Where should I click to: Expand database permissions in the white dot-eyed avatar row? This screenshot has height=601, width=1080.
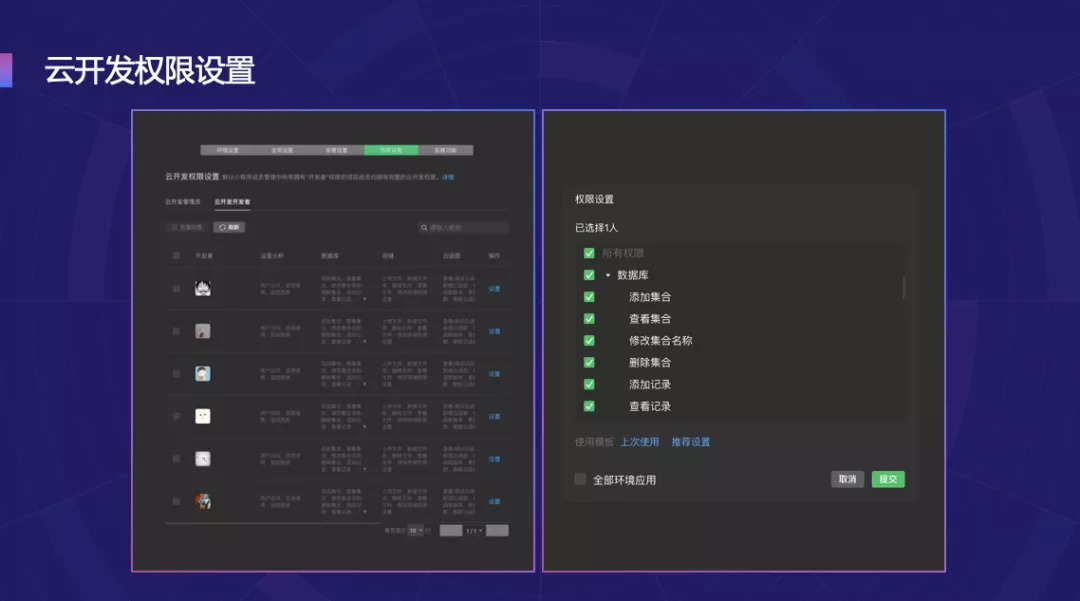364,427
